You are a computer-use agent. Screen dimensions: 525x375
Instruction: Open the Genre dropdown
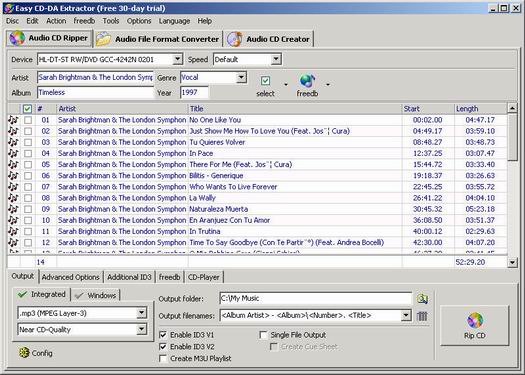[x=241, y=78]
